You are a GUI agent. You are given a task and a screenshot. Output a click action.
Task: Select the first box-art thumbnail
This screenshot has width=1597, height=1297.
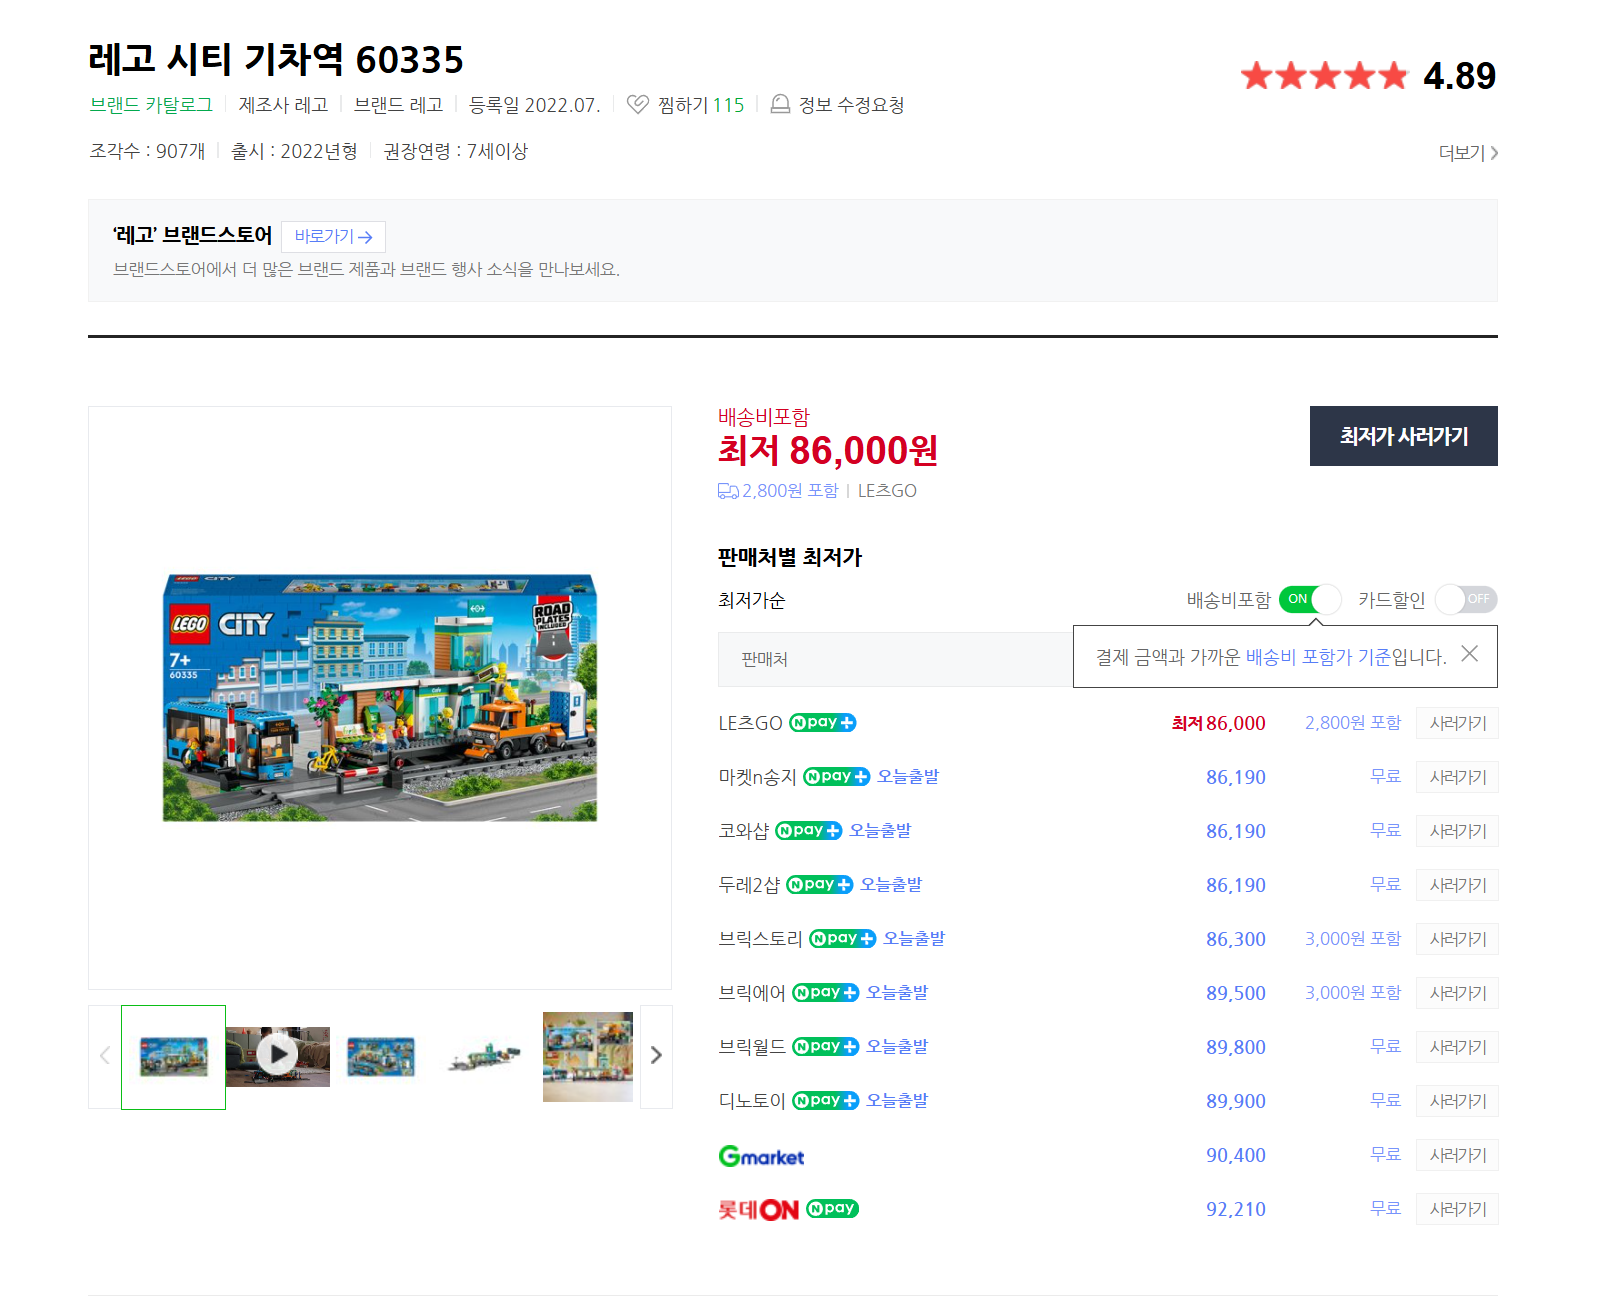[173, 1057]
